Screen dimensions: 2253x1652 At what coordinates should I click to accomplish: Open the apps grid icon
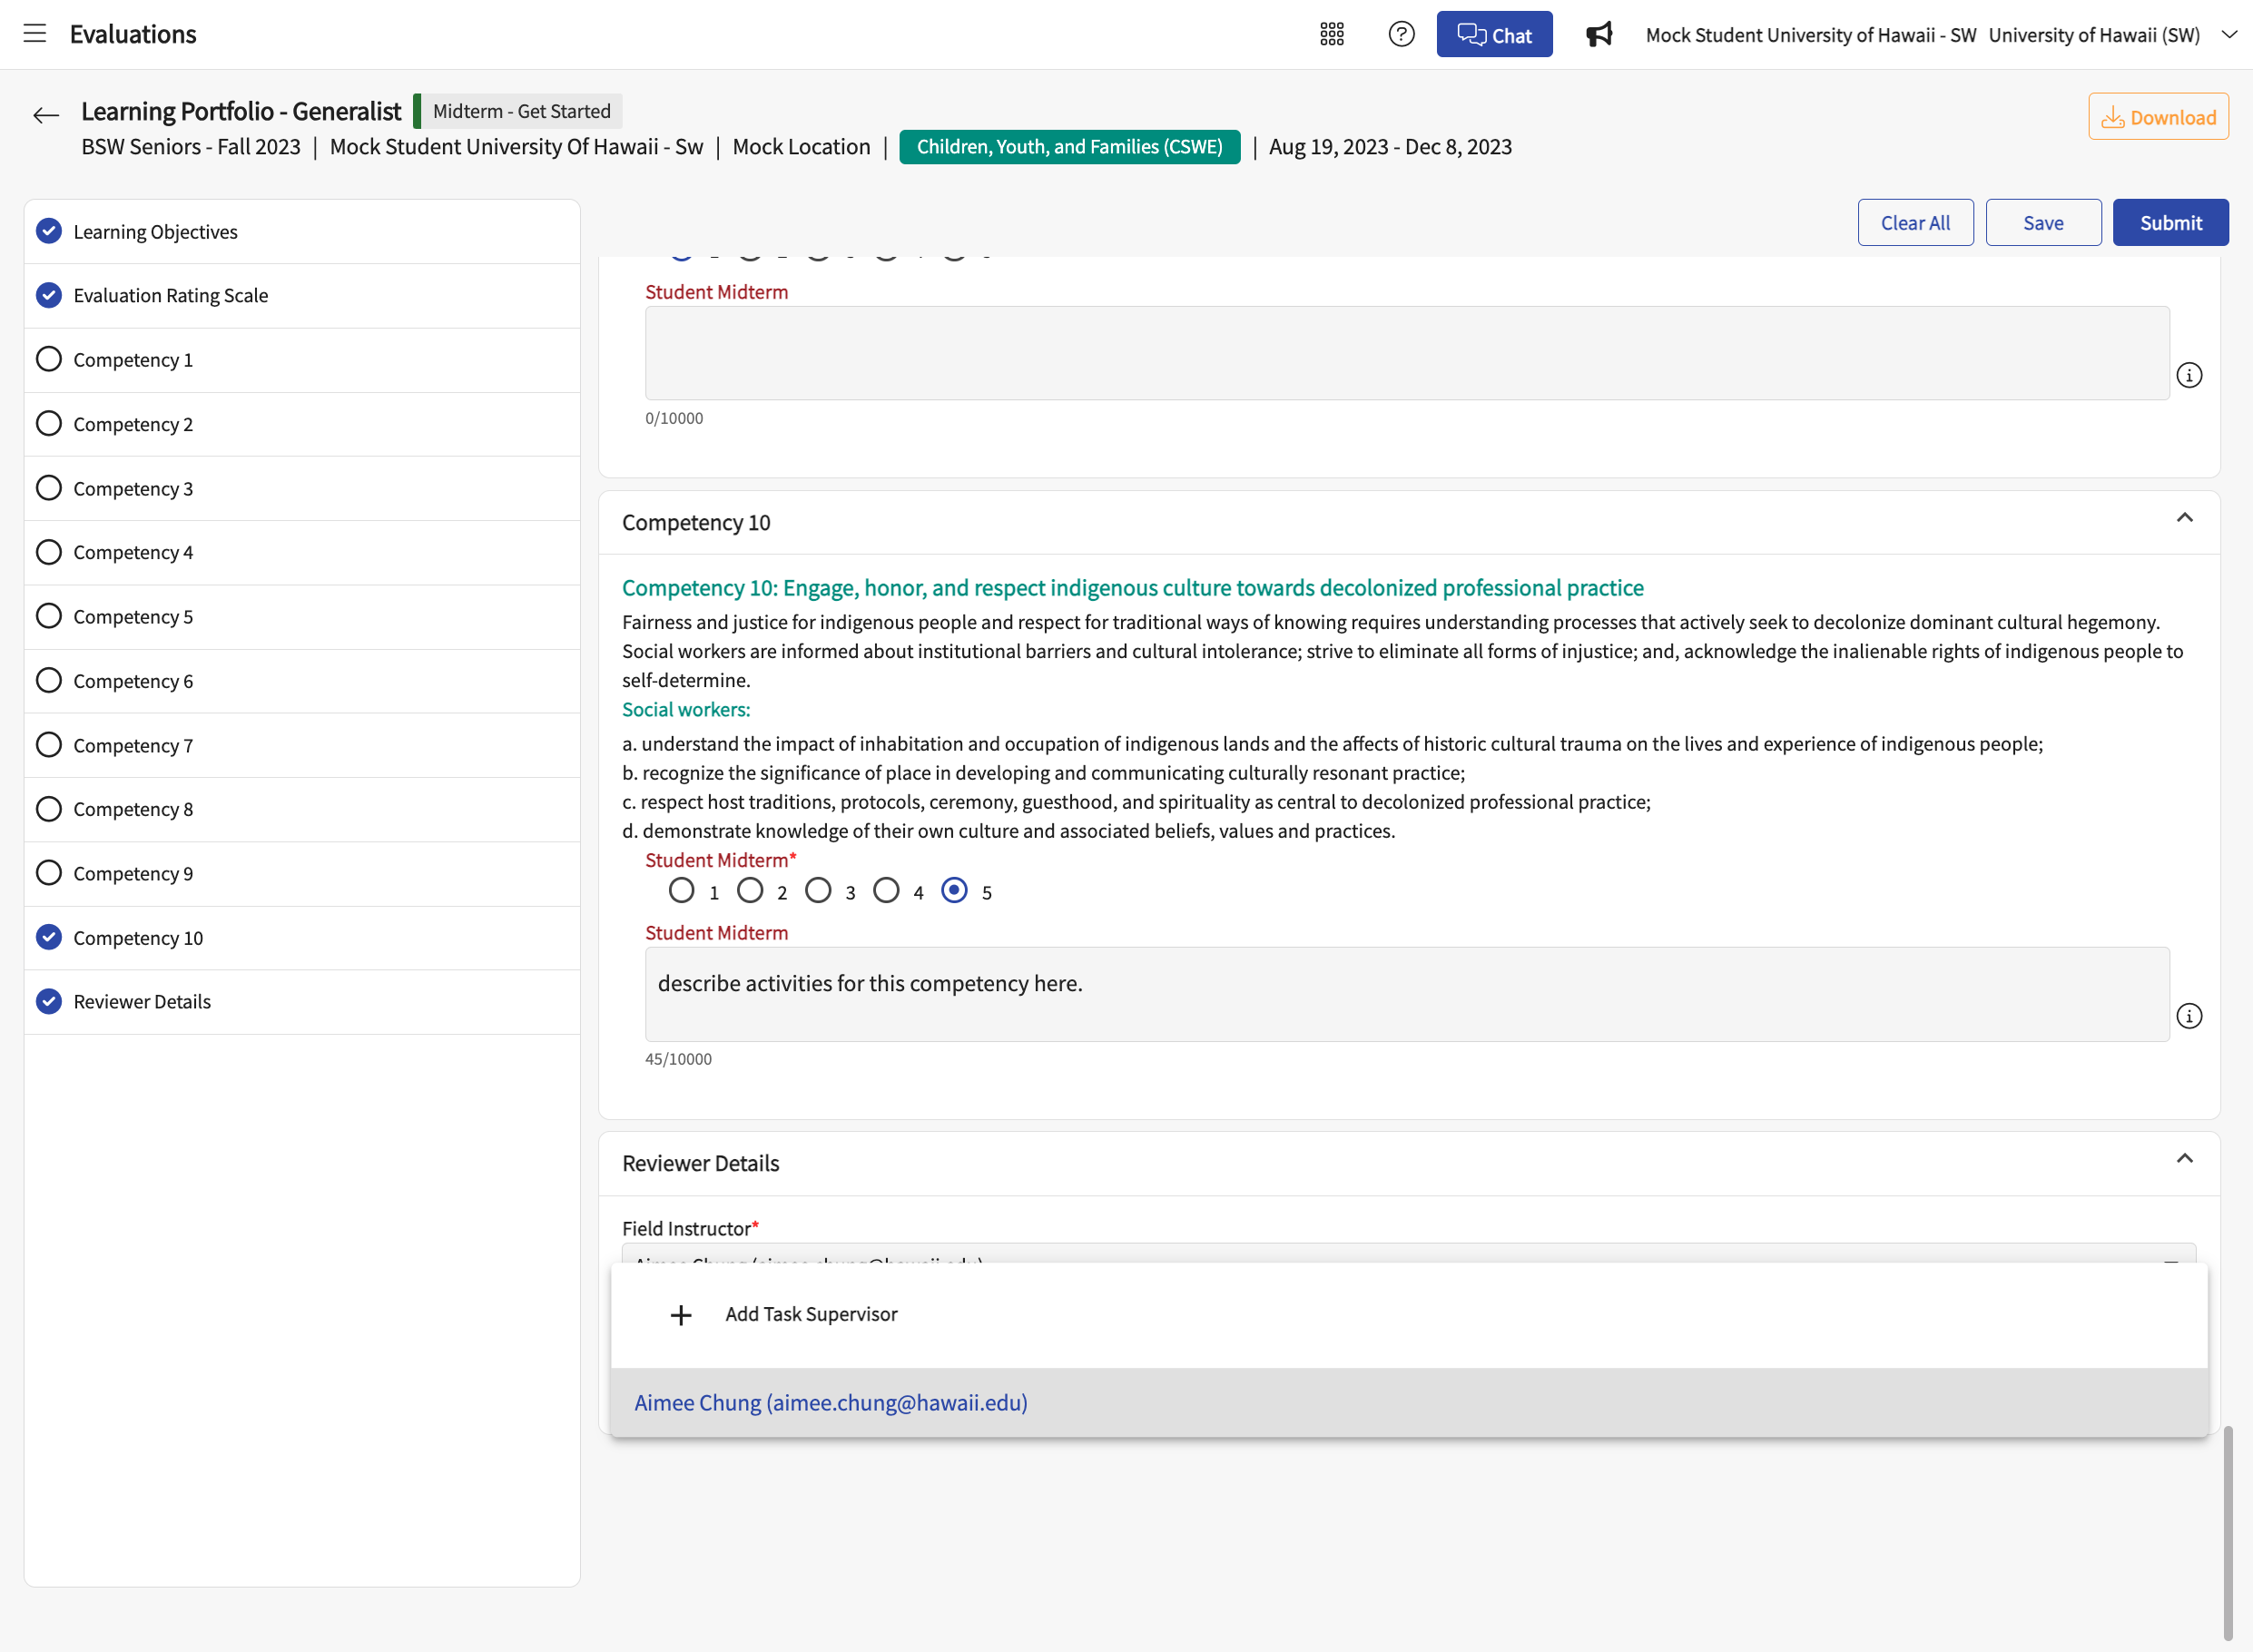pyautogui.click(x=1331, y=34)
